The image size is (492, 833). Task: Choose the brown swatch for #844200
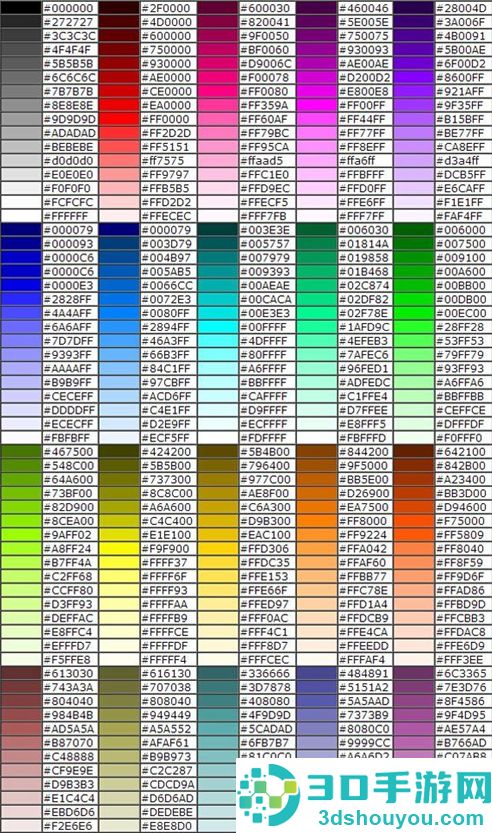coord(316,452)
